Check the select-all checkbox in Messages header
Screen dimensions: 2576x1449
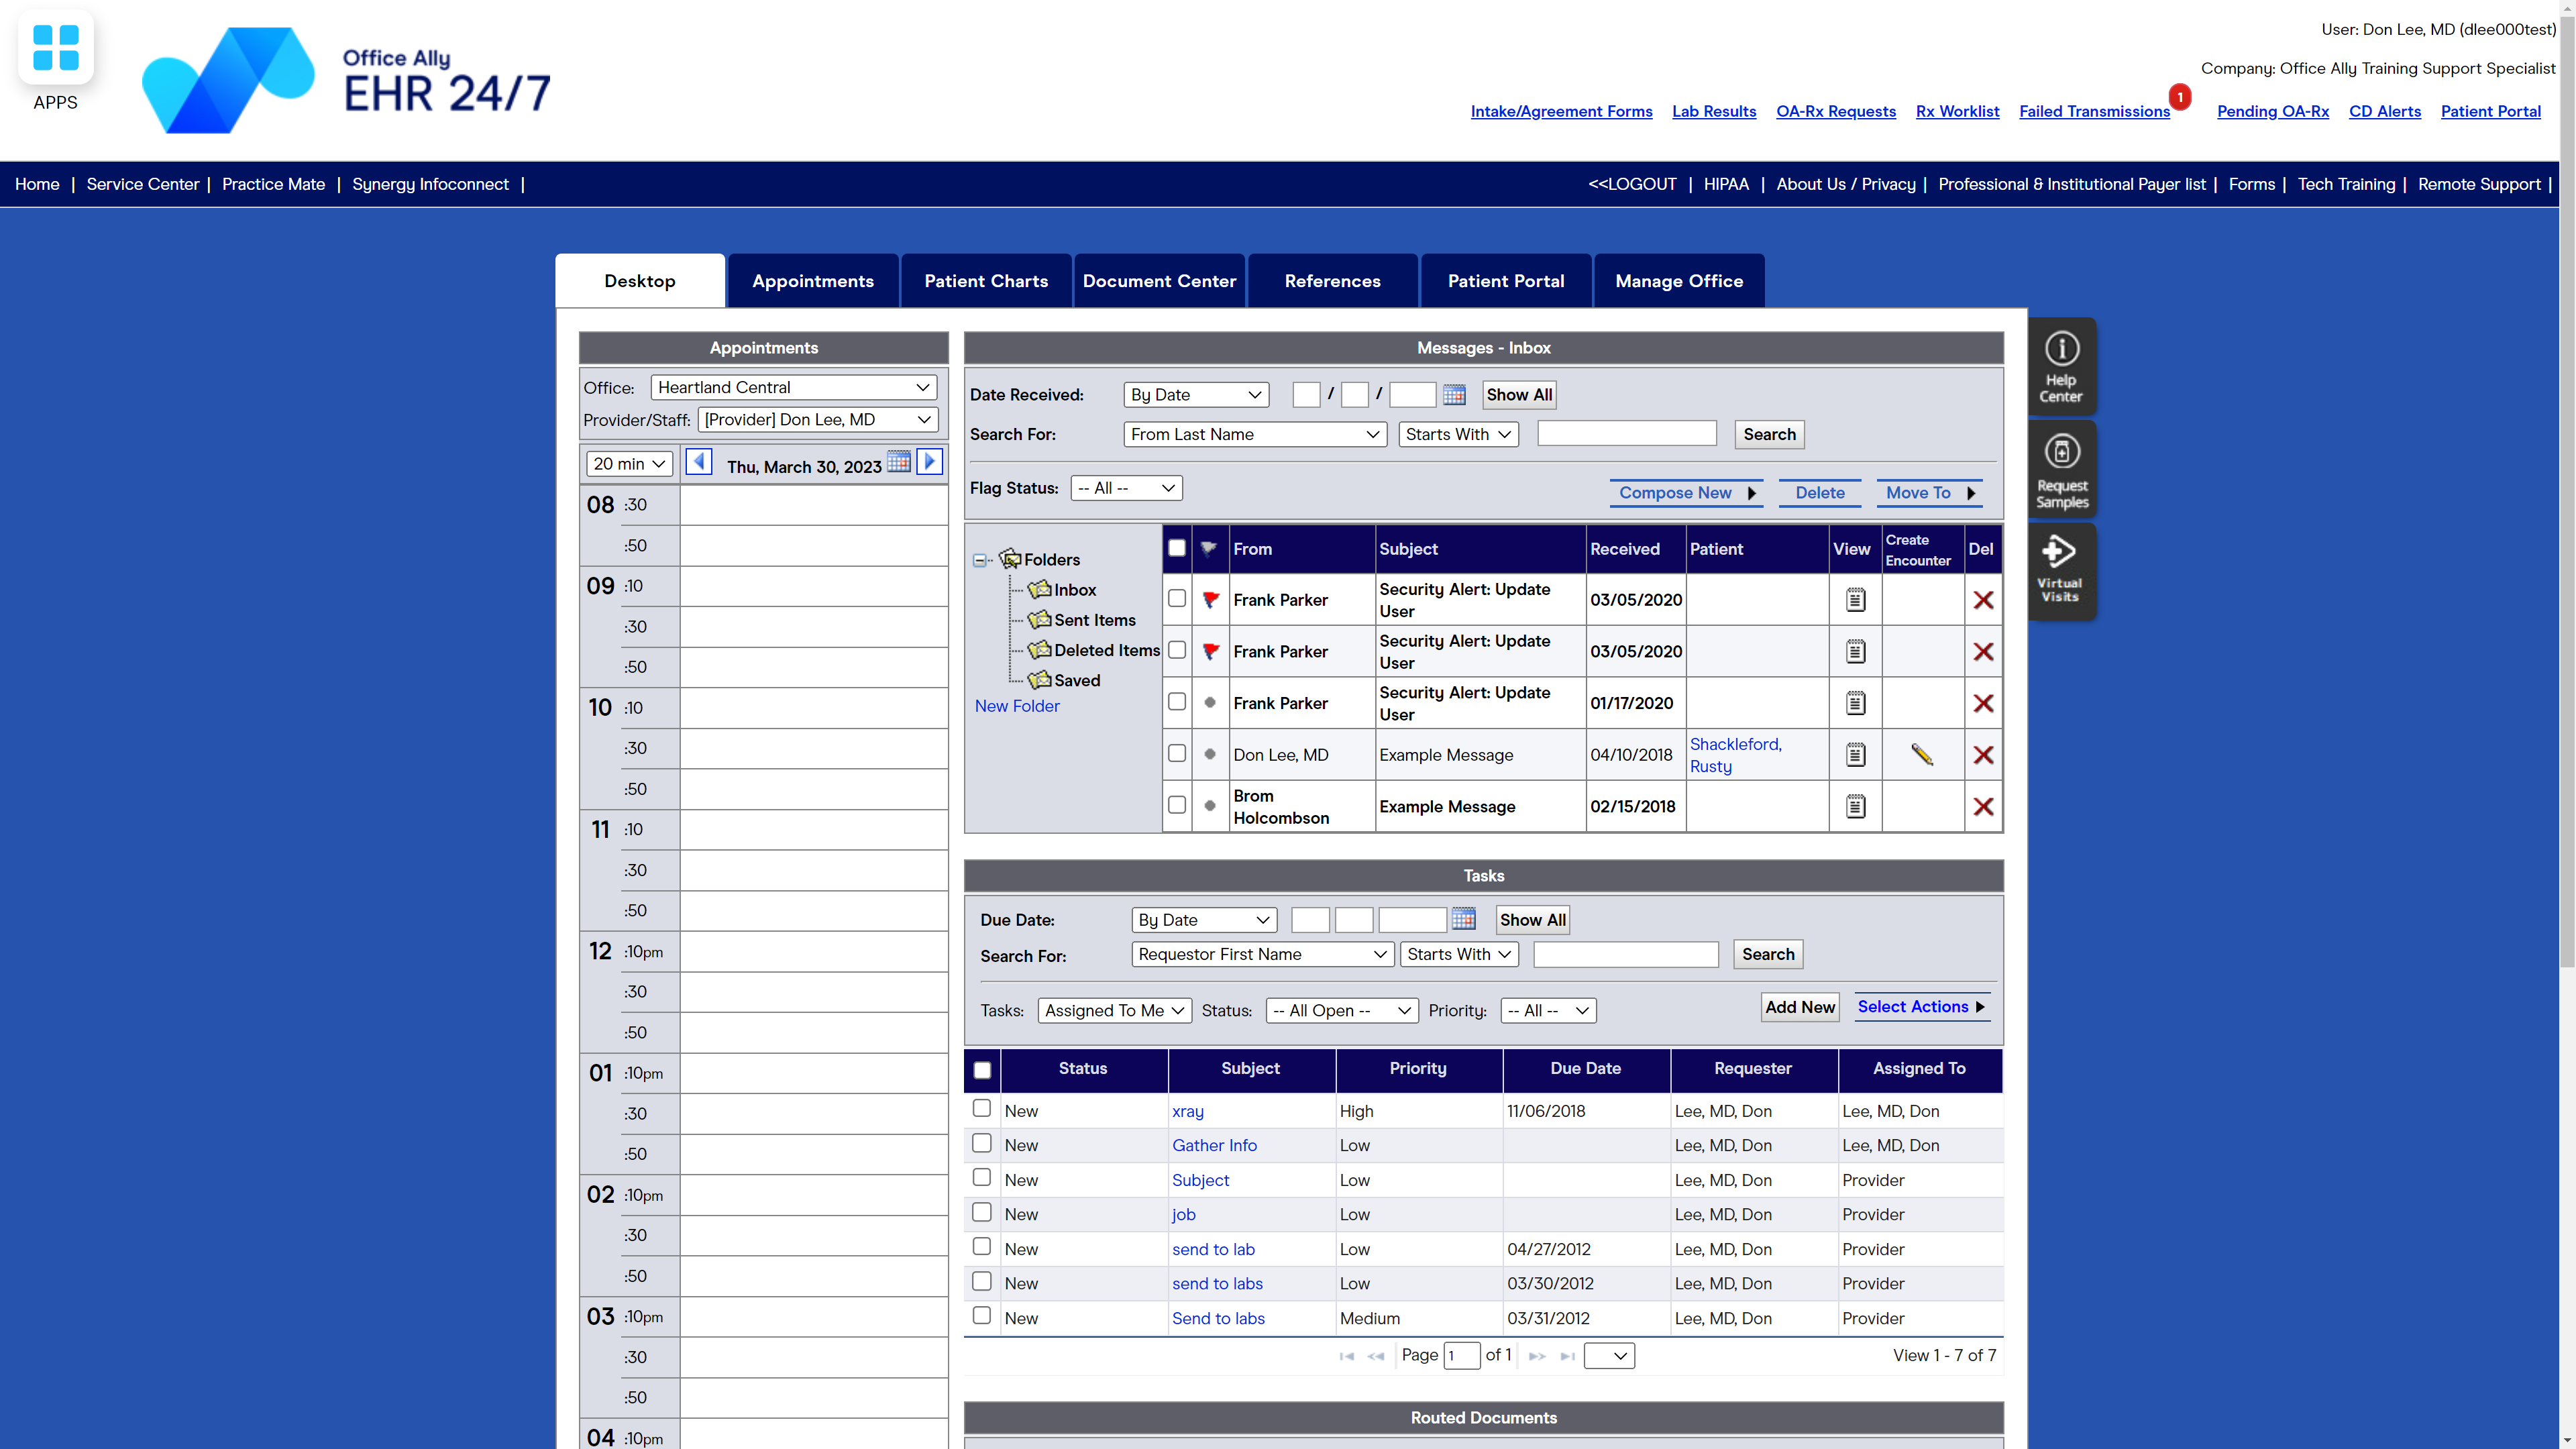[x=1176, y=548]
